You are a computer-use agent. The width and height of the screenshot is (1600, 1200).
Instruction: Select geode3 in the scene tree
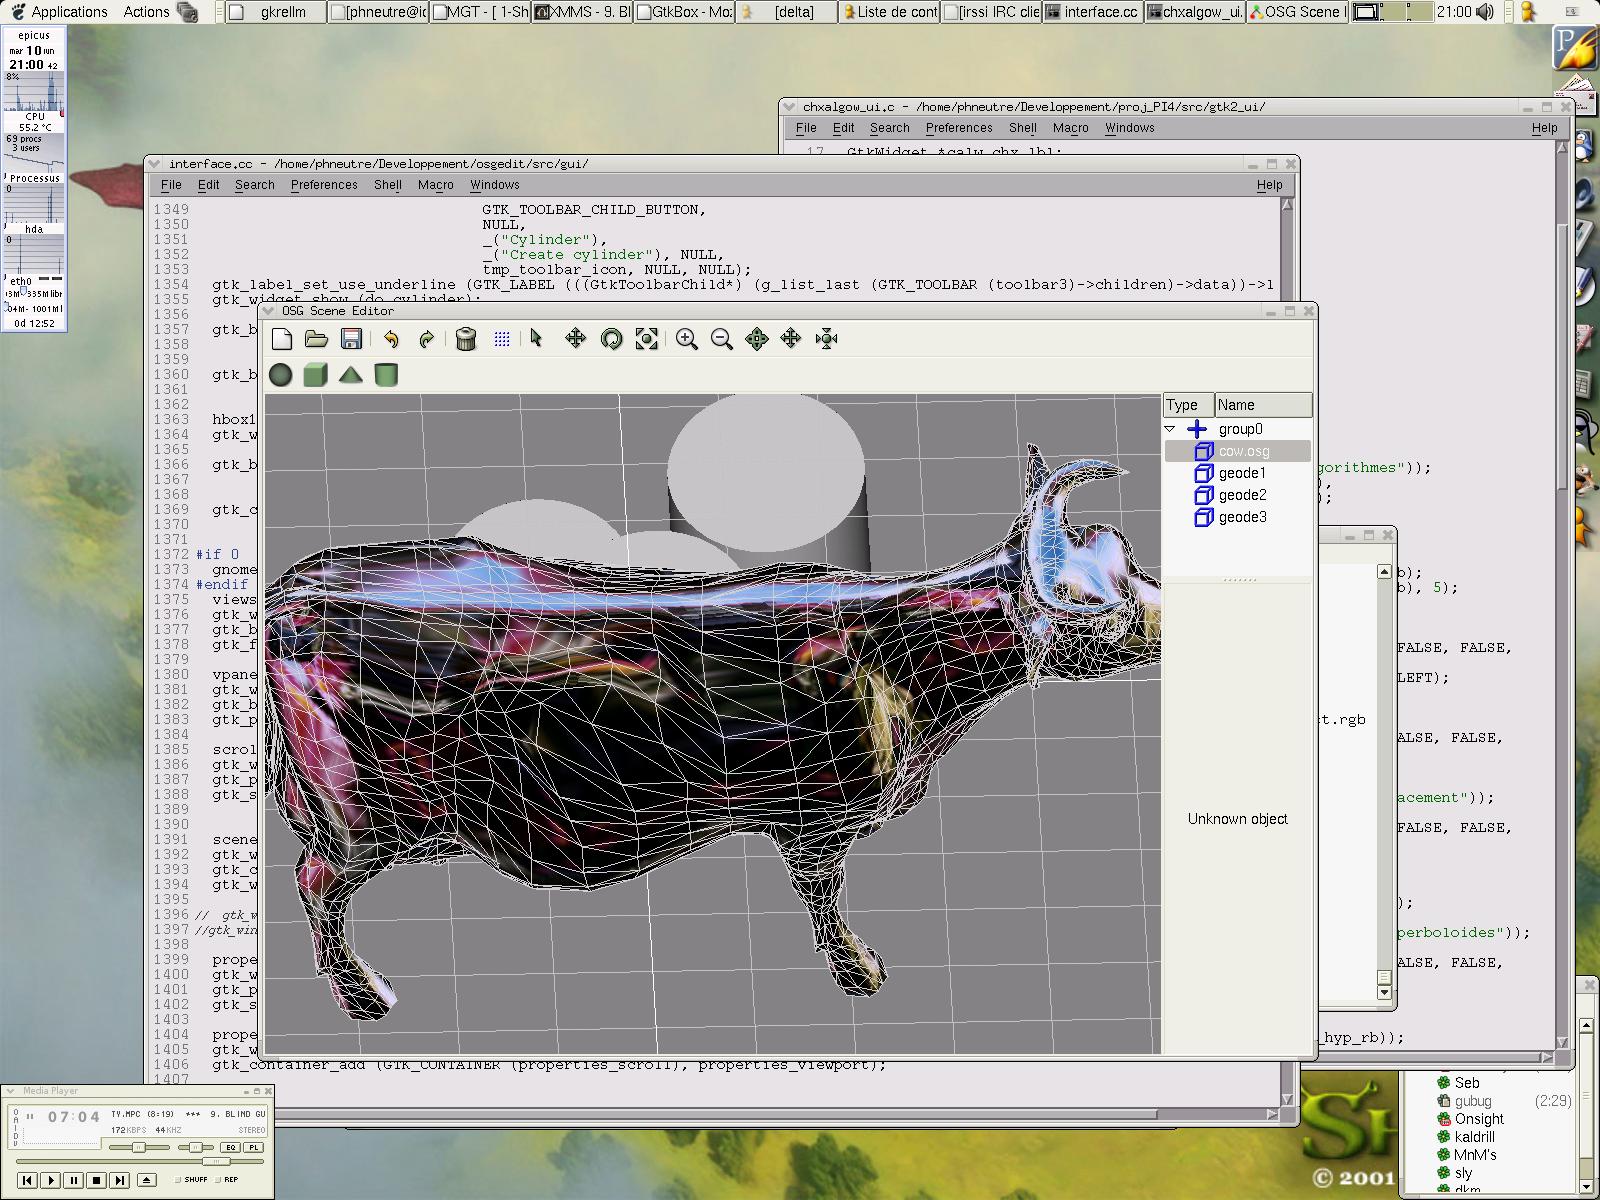coord(1238,517)
